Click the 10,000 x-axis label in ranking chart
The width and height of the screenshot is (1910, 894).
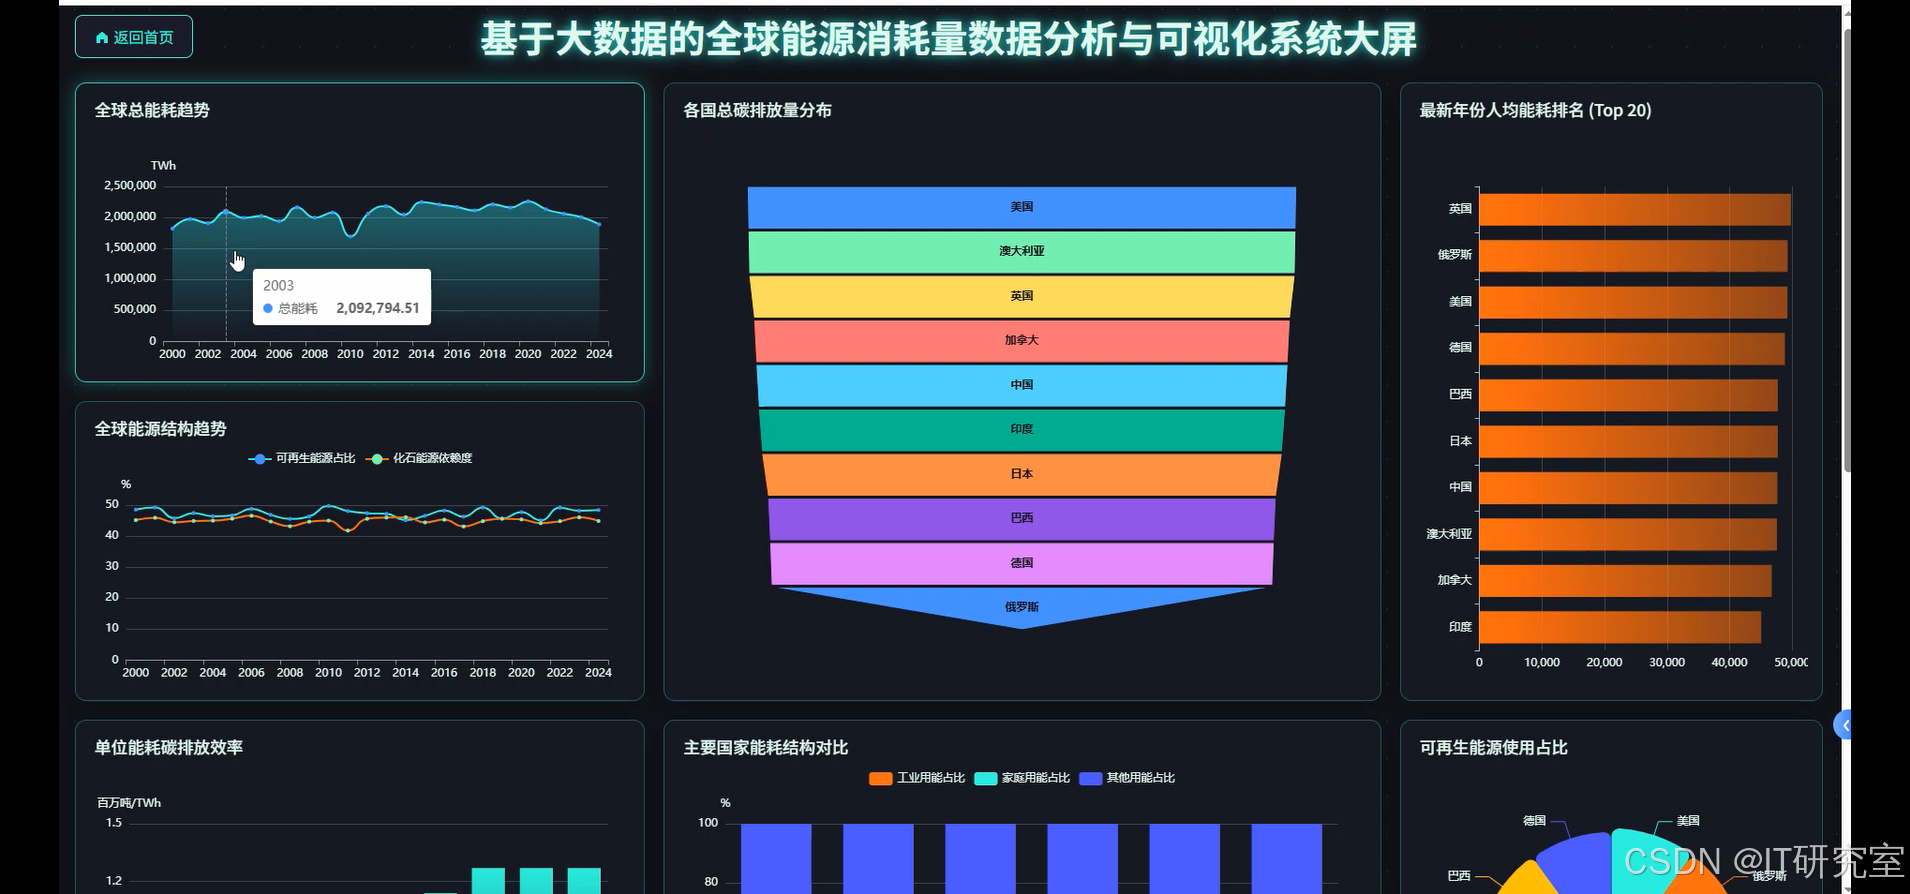coord(1542,663)
